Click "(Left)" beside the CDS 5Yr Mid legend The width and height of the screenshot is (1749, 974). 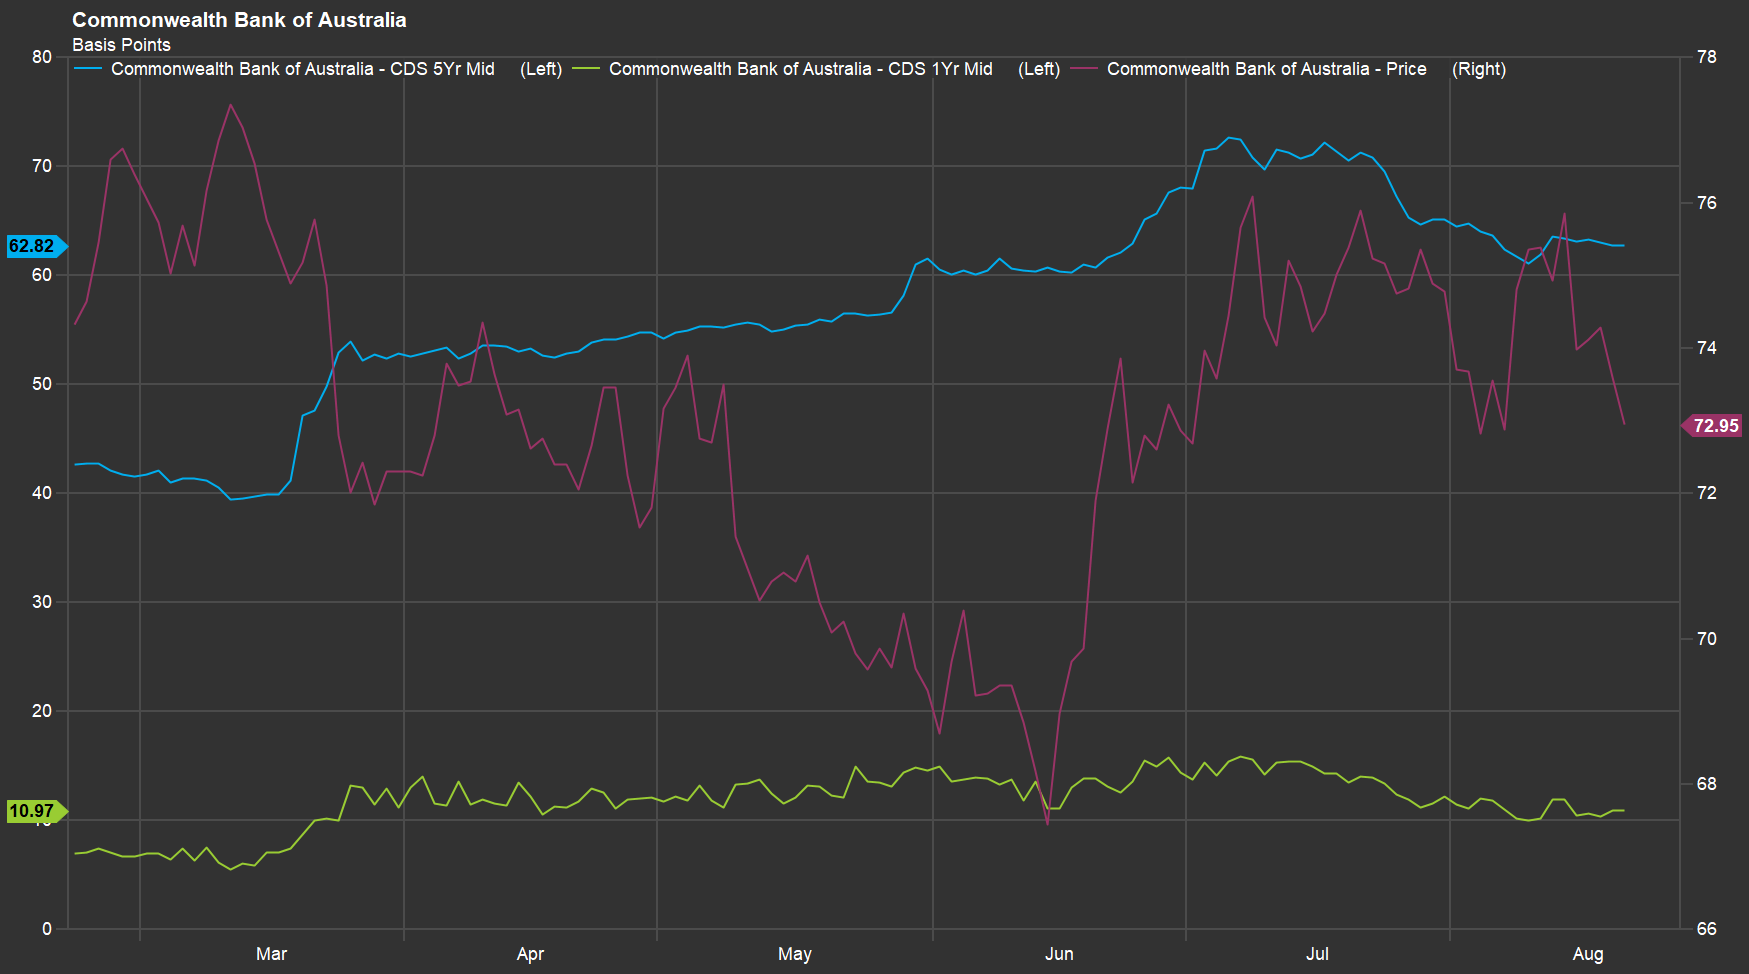[x=541, y=69]
